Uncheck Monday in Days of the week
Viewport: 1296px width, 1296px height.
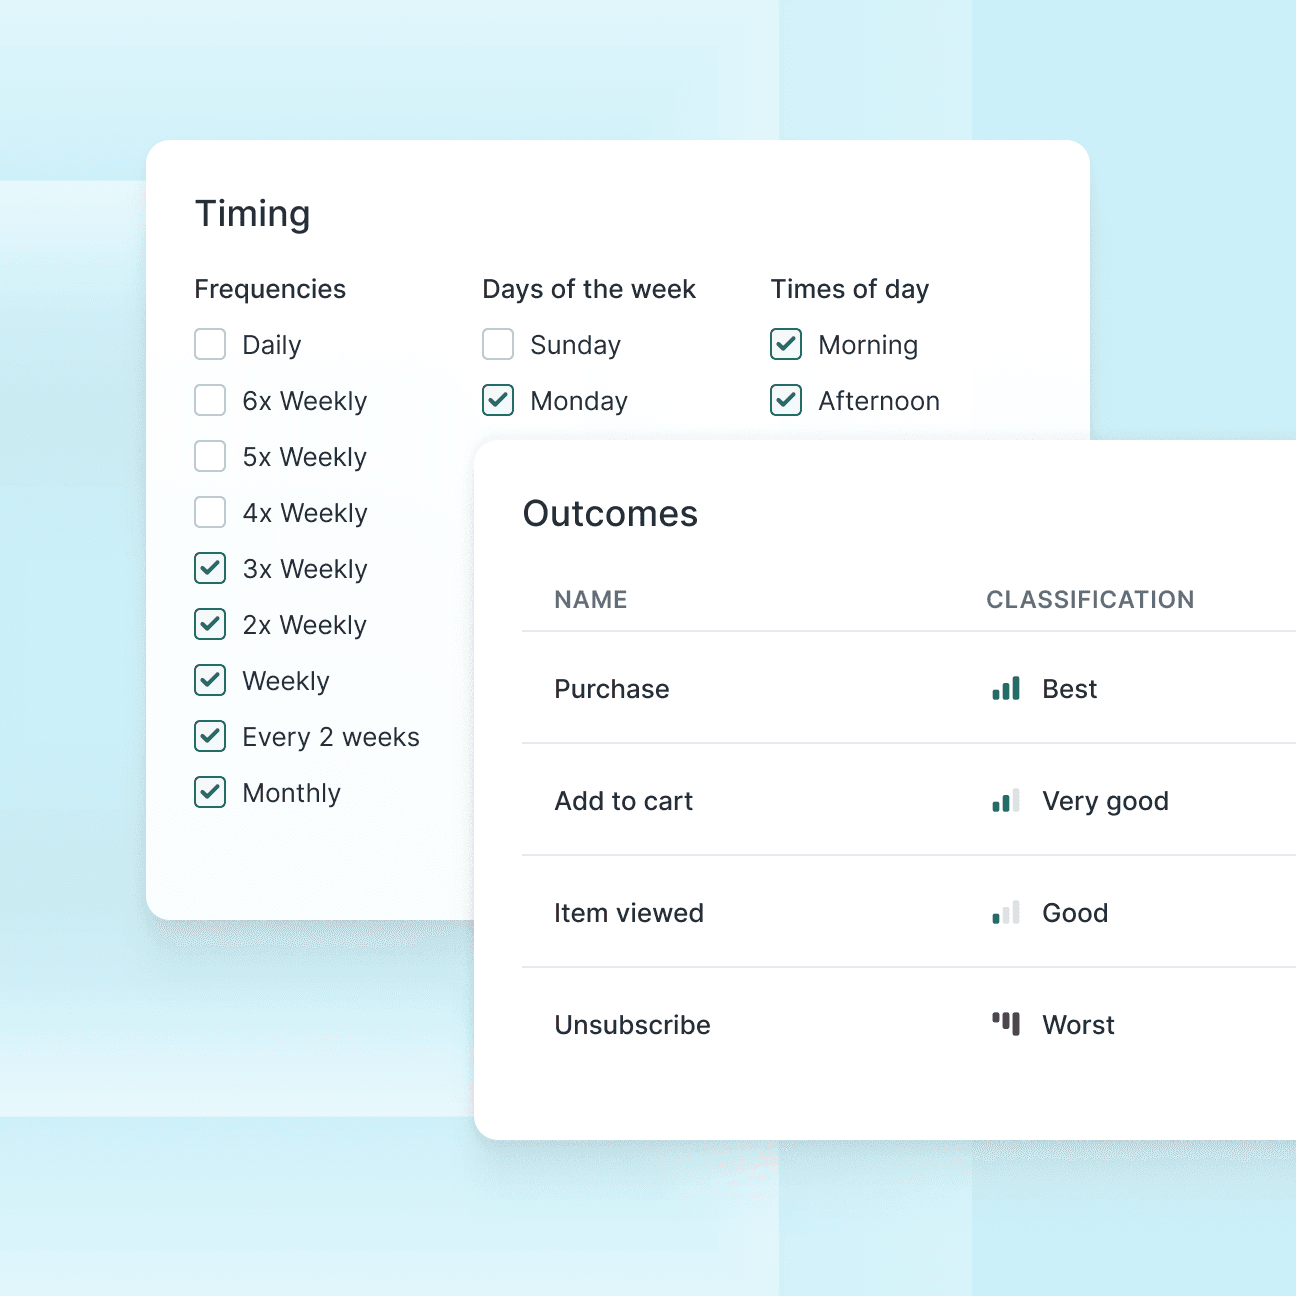click(497, 400)
